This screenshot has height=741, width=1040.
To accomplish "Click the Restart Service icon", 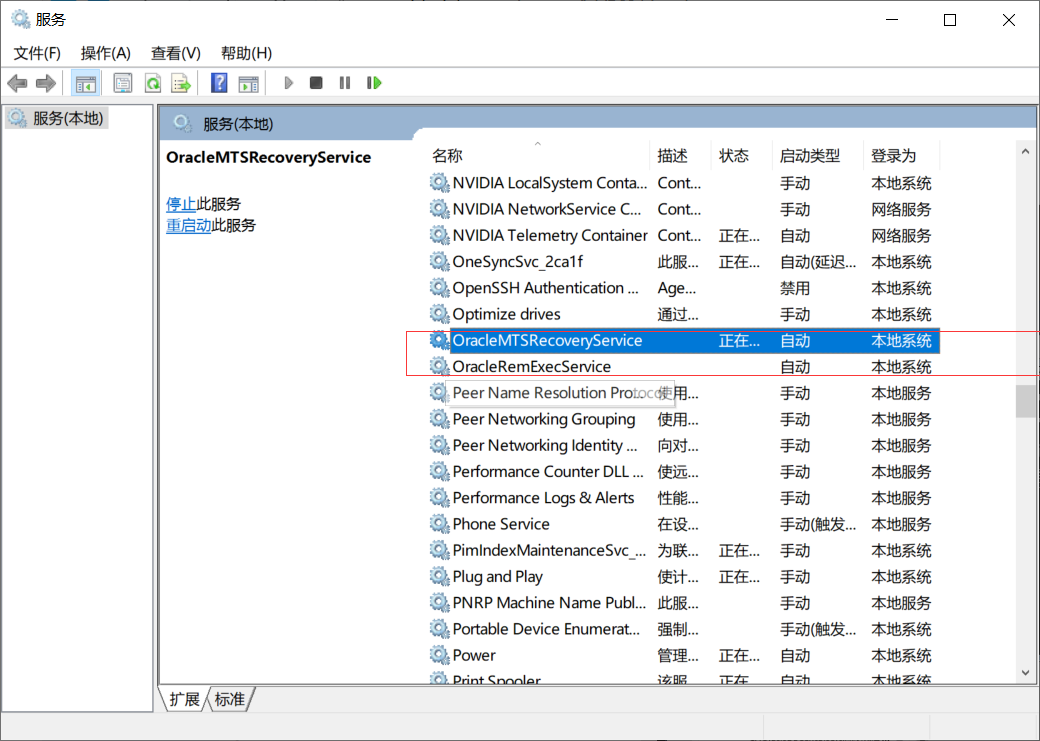I will pyautogui.click(x=374, y=83).
